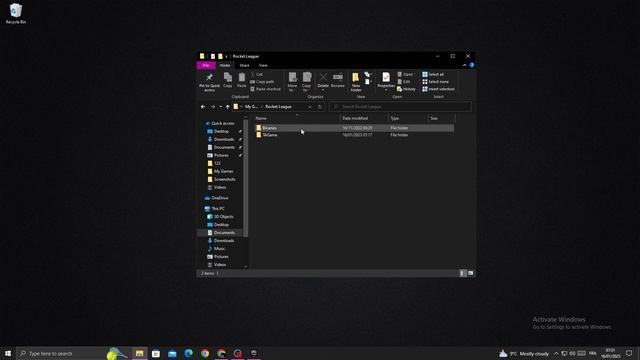Viewport: 640px width, 360px height.
Task: Switch to Large icons view in status bar
Action: (x=470, y=273)
